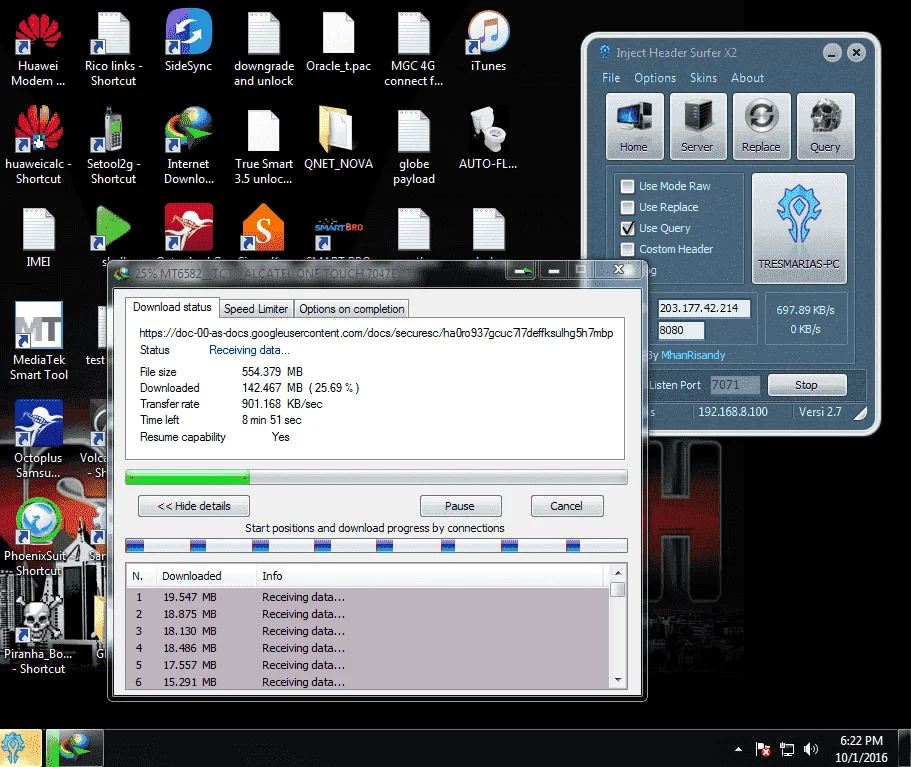Select the QNET_NOVA folder icon
The height and width of the screenshot is (767, 911).
339,138
